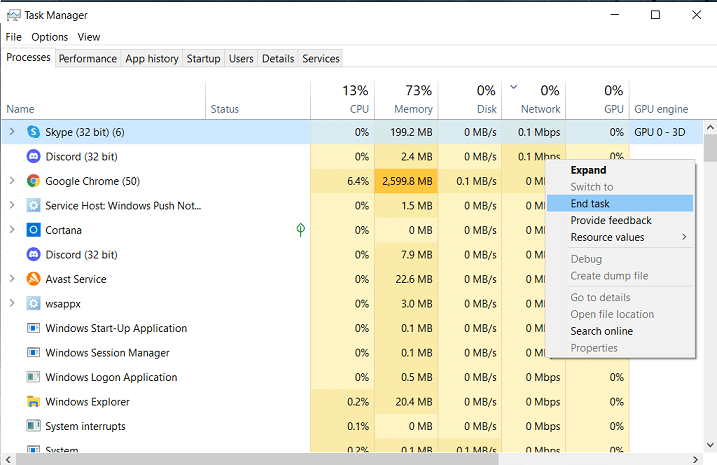Click the horizontal scrollbar left arrow
This screenshot has width=717, height=465.
8,460
